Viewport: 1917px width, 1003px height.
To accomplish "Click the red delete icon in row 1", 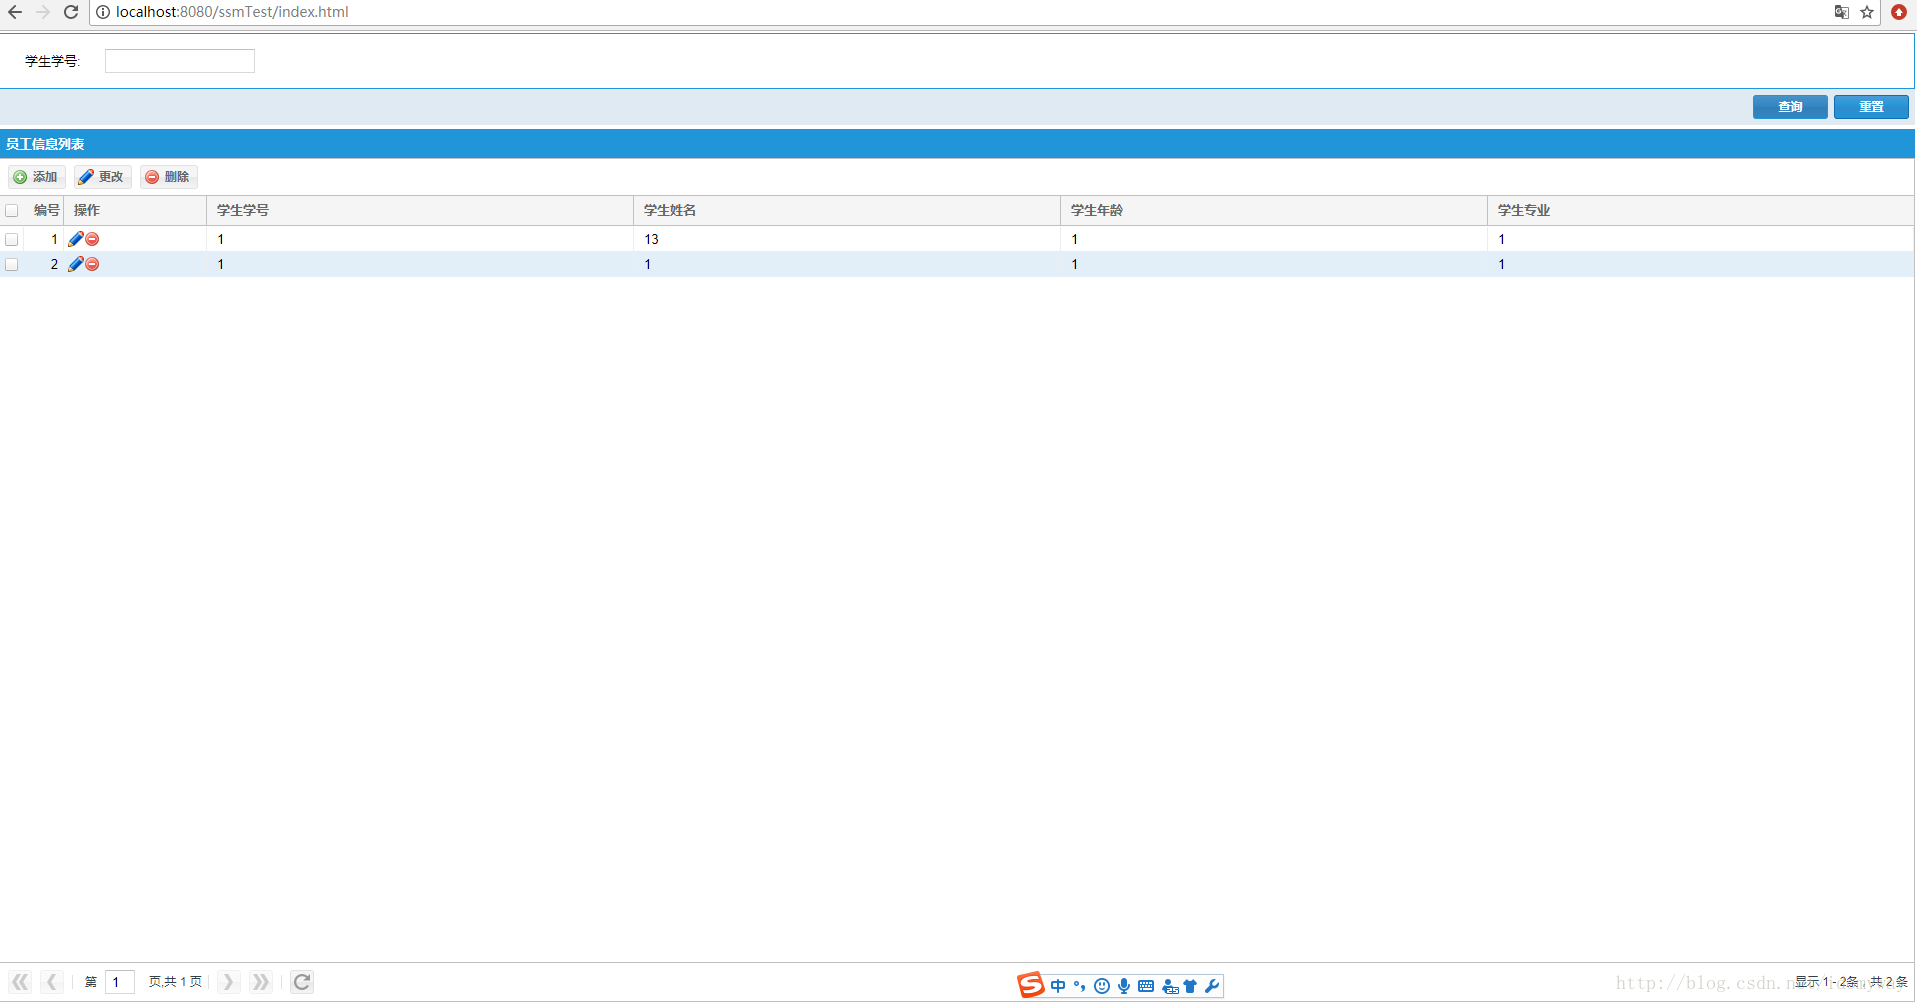I will (x=92, y=239).
